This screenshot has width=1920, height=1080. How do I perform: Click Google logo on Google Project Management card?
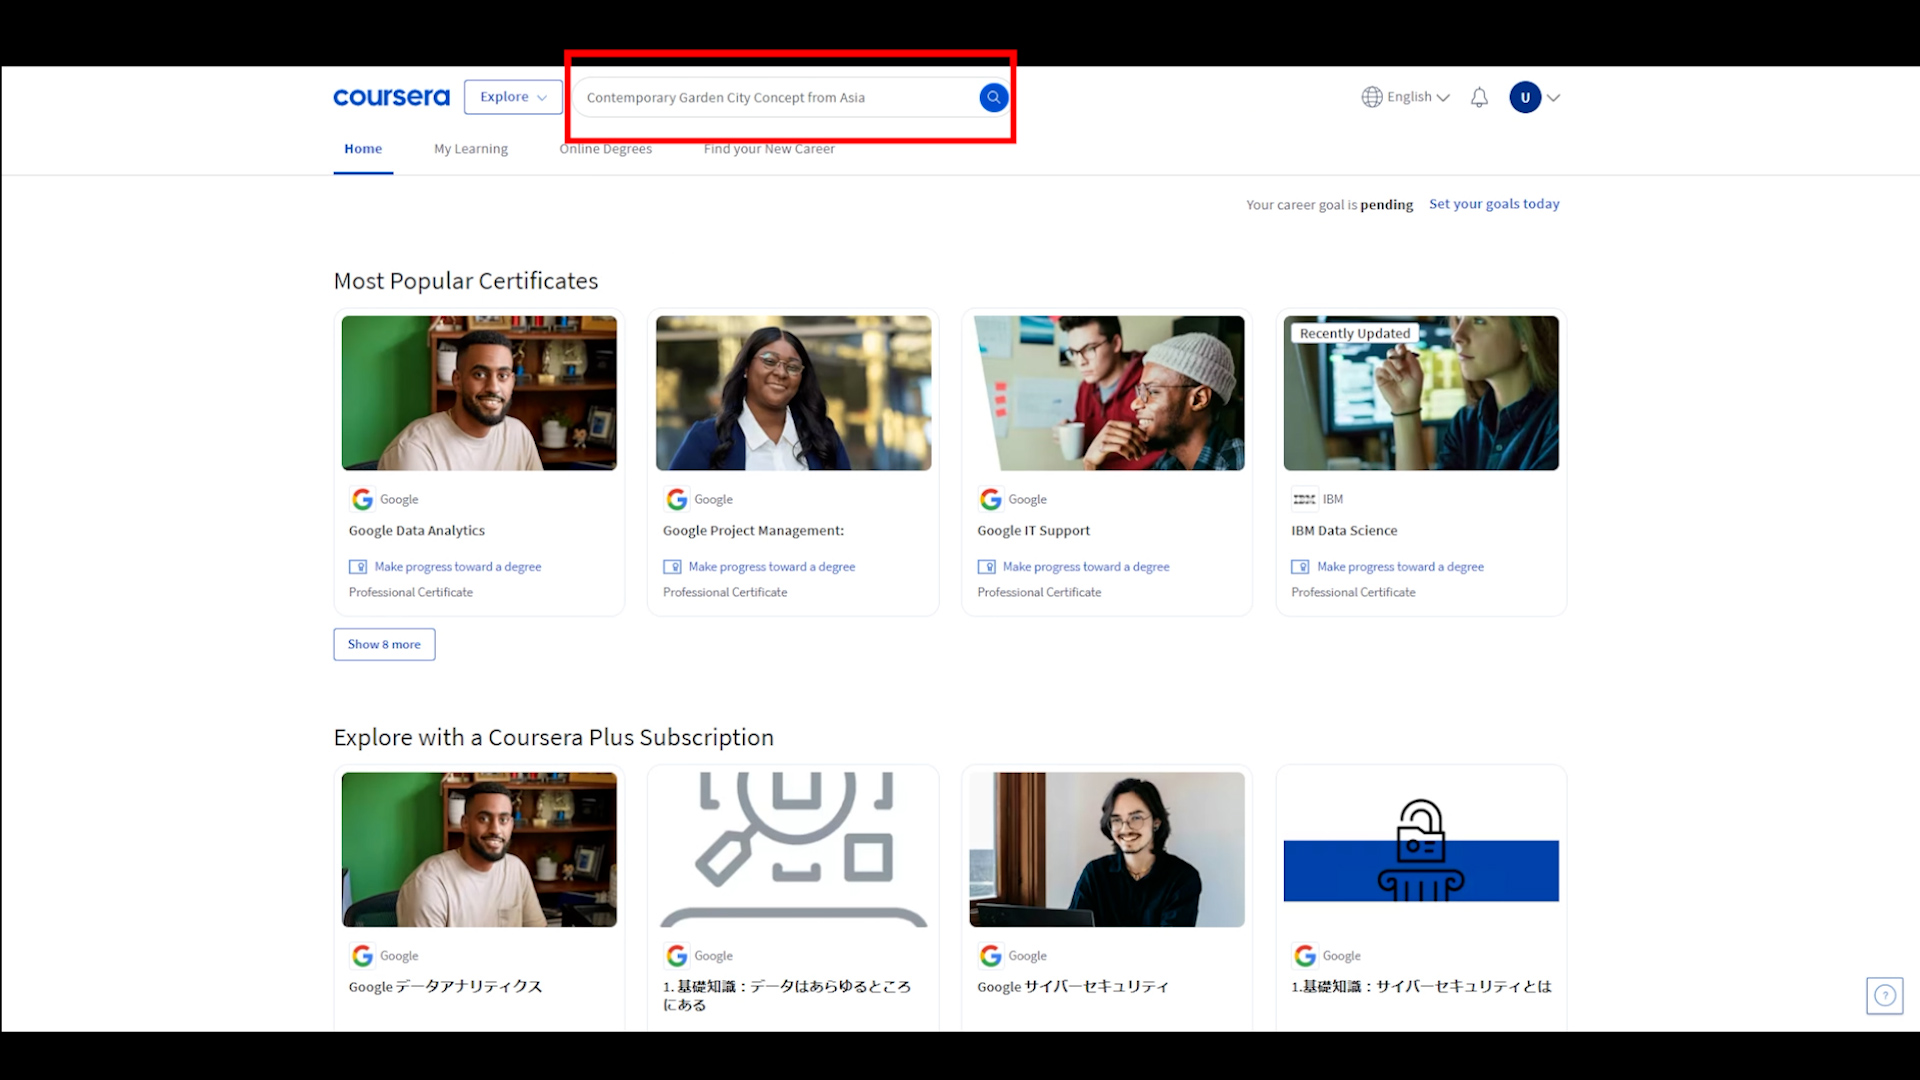[676, 499]
